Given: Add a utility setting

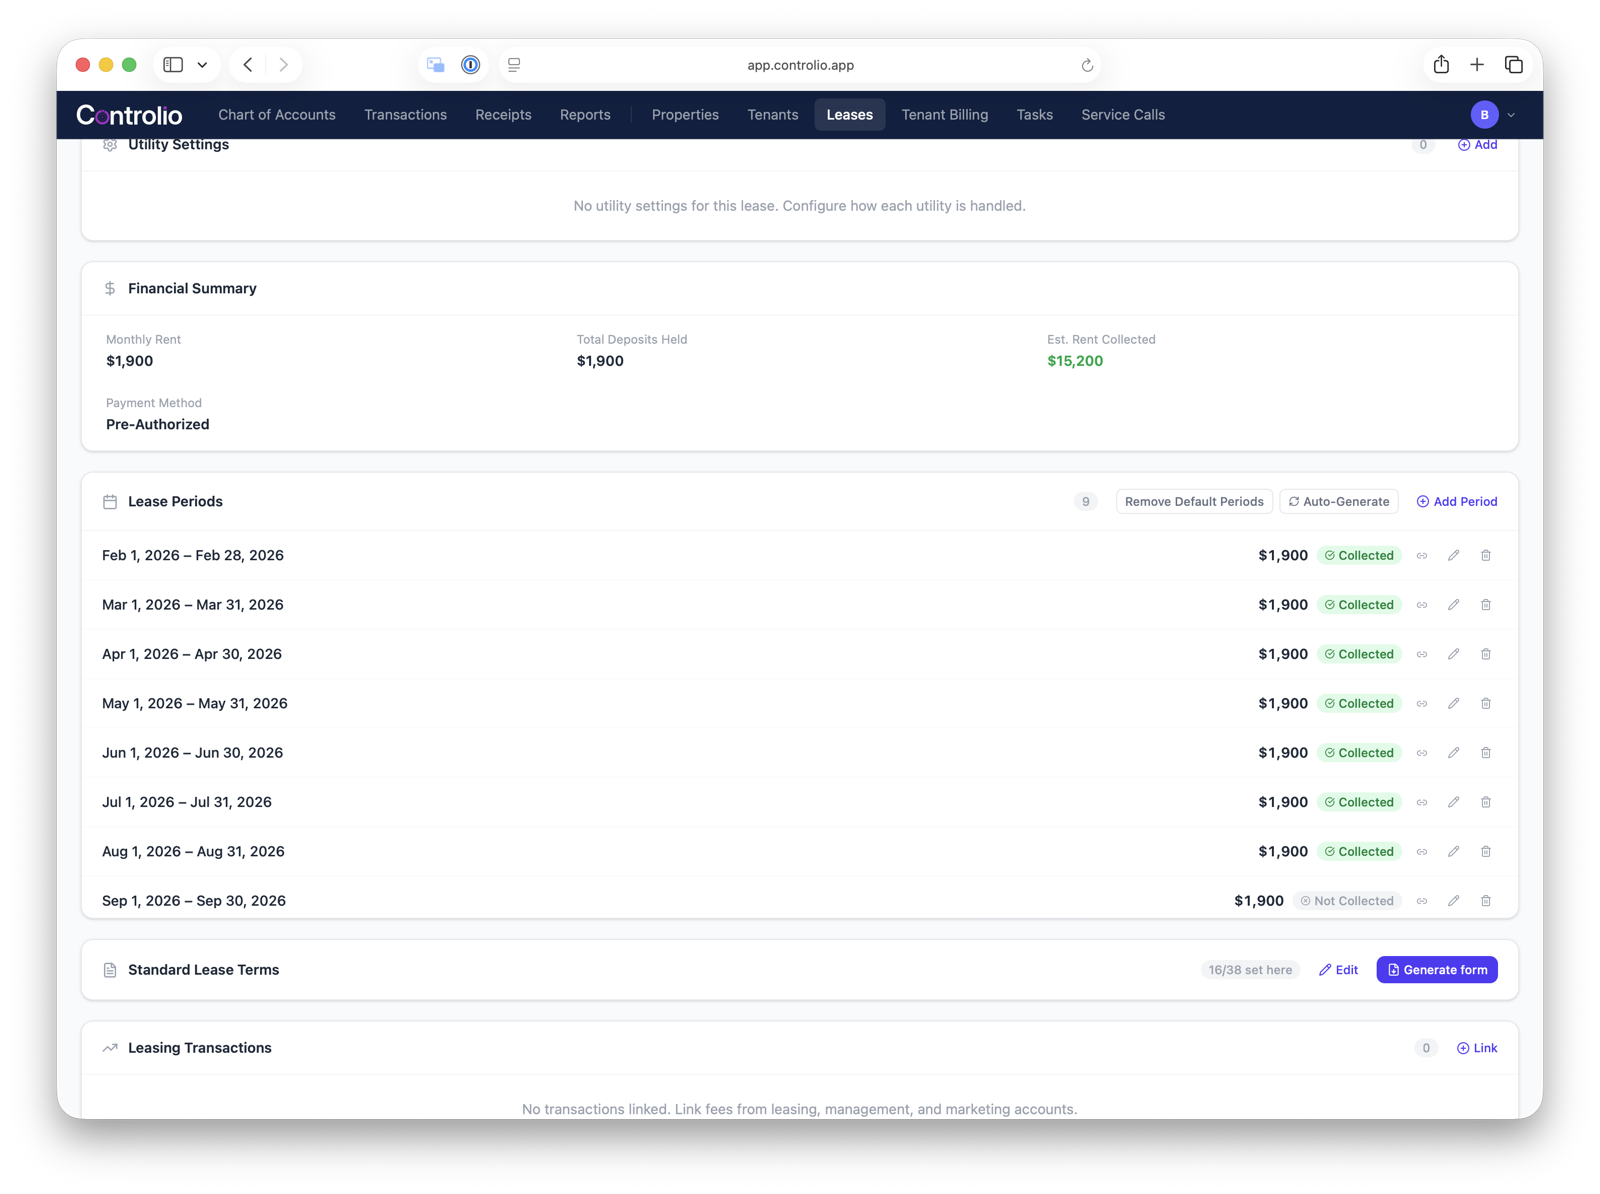Looking at the screenshot, I should (x=1477, y=145).
